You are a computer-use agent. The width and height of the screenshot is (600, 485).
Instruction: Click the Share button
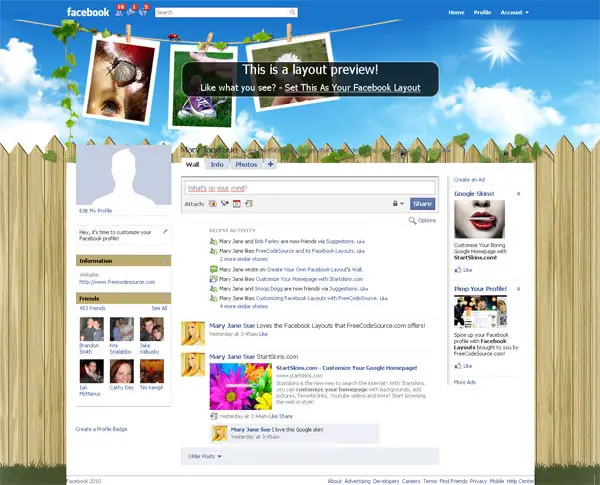pos(422,204)
